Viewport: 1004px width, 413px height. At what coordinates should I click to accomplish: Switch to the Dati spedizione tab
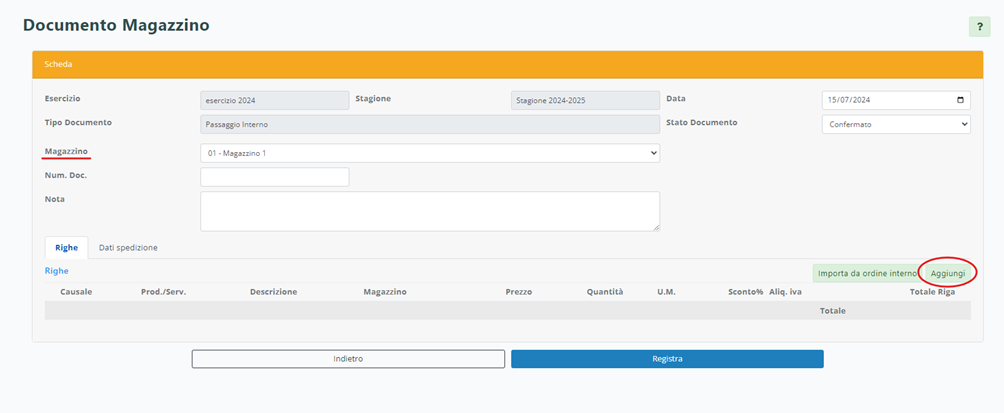128,247
